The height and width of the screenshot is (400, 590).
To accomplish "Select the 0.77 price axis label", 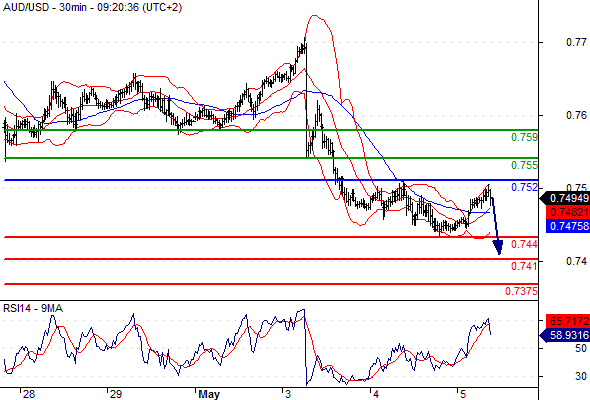I will pyautogui.click(x=576, y=42).
